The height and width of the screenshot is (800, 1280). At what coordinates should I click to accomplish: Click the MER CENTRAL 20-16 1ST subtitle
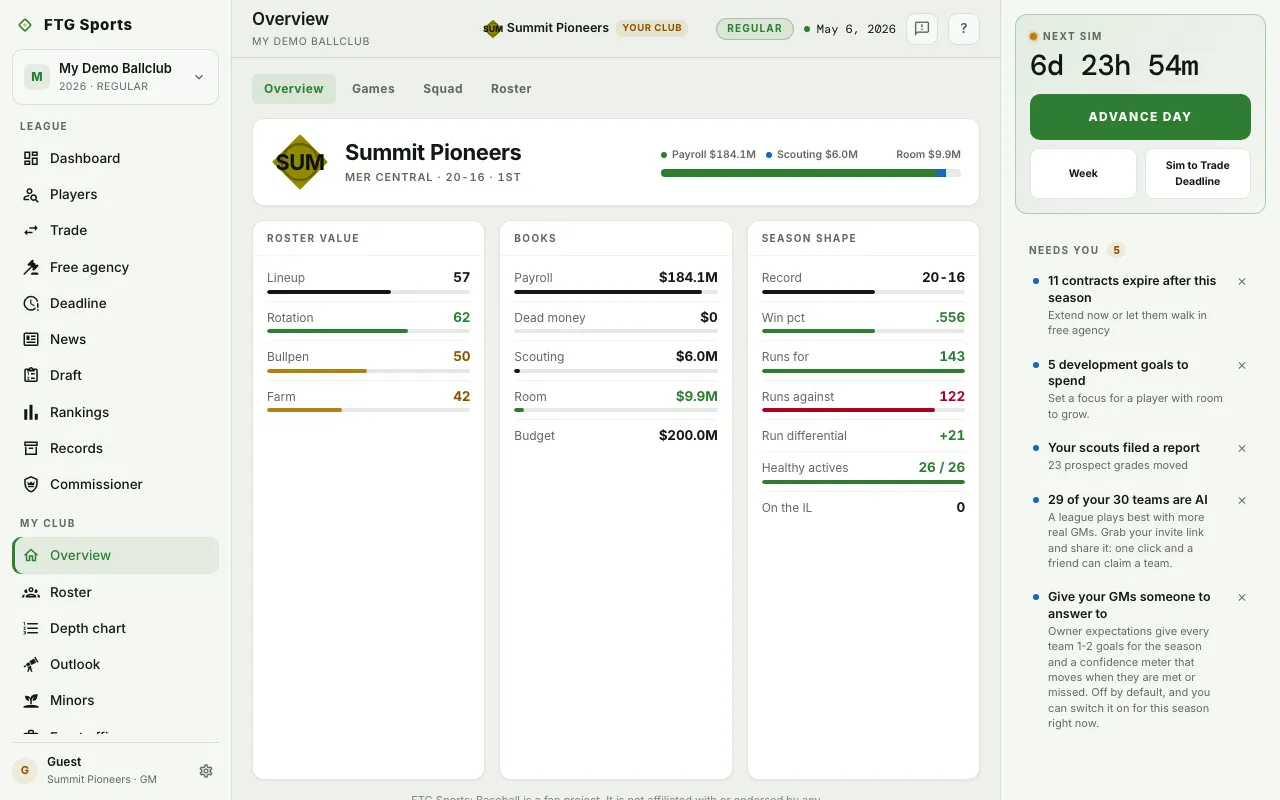tap(433, 177)
